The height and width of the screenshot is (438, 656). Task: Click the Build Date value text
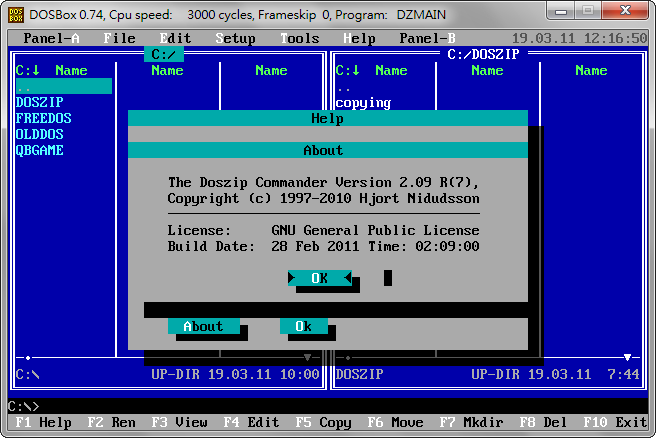[375, 246]
